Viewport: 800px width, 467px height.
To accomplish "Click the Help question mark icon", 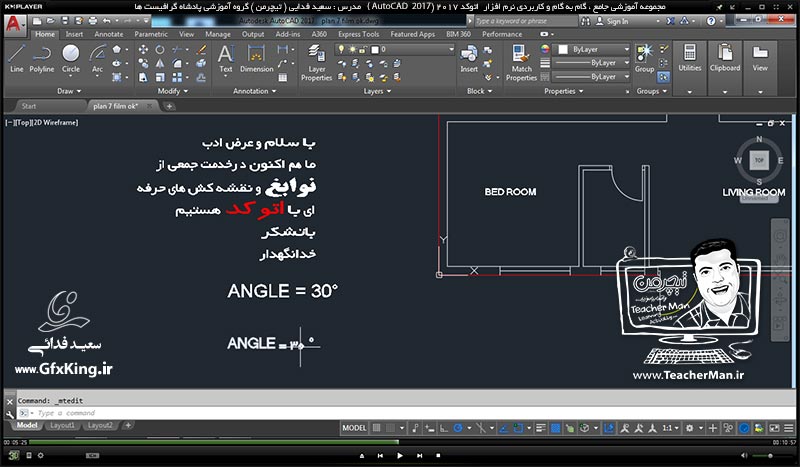I will tap(711, 21).
